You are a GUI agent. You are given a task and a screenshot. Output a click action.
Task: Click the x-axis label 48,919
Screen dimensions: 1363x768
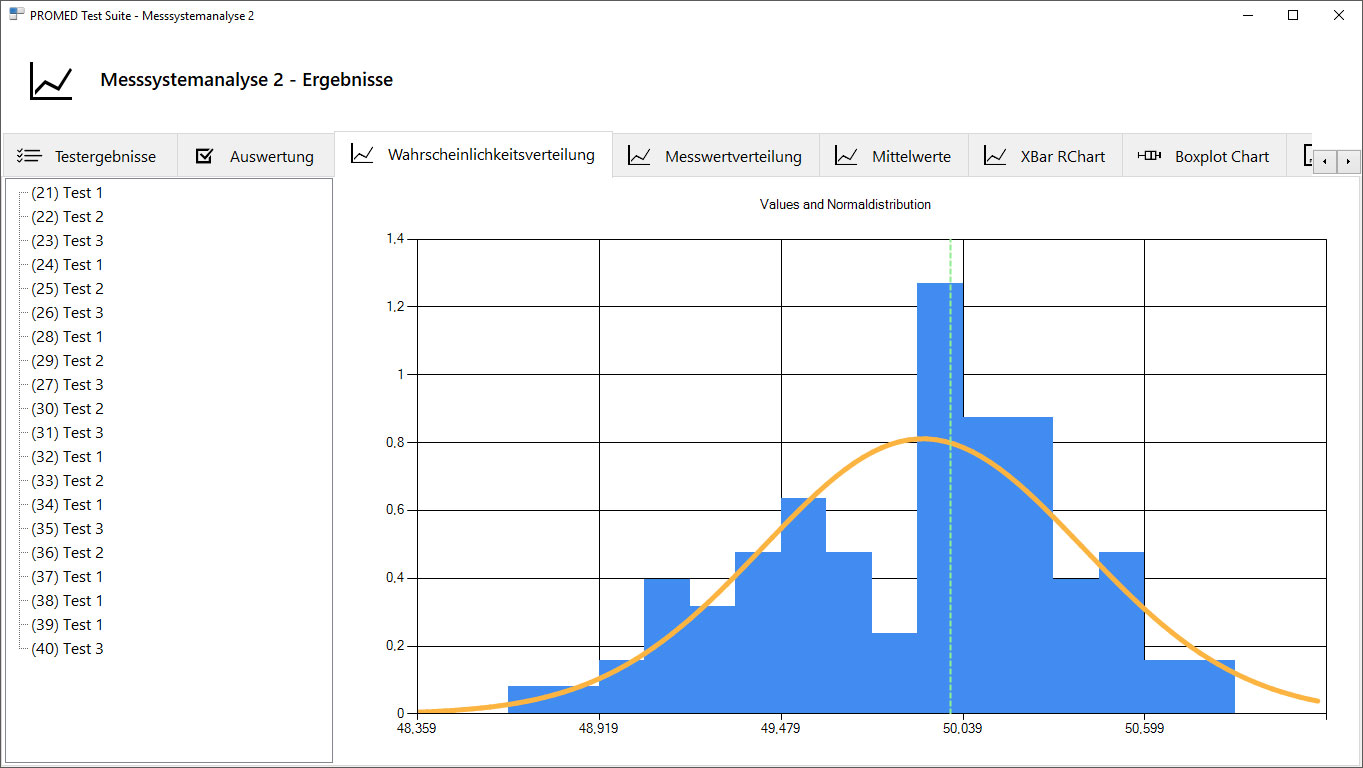599,729
